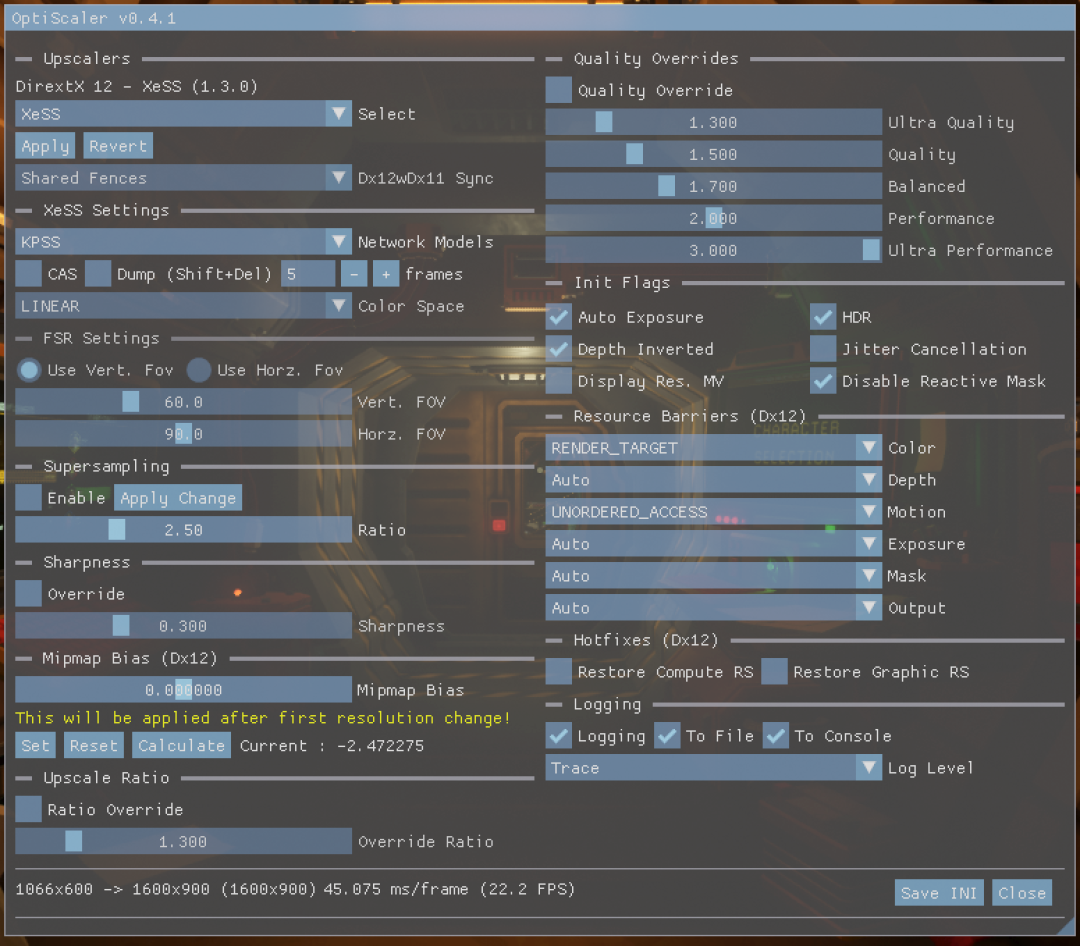
Task: Toggle the Supersampling Enable checkbox
Action: (x=28, y=497)
